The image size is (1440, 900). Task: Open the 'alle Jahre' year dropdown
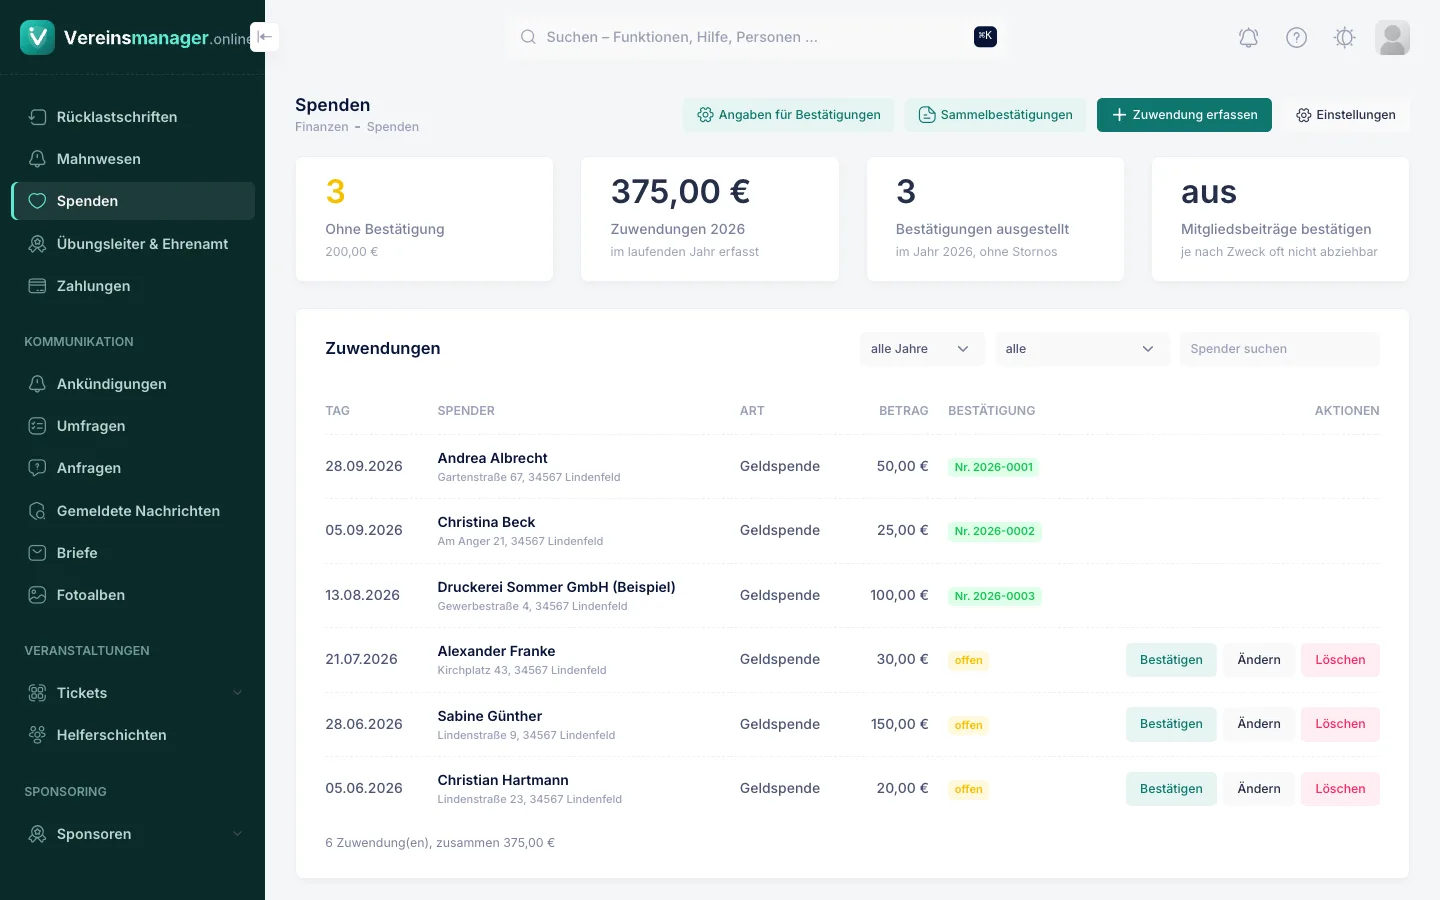922,349
